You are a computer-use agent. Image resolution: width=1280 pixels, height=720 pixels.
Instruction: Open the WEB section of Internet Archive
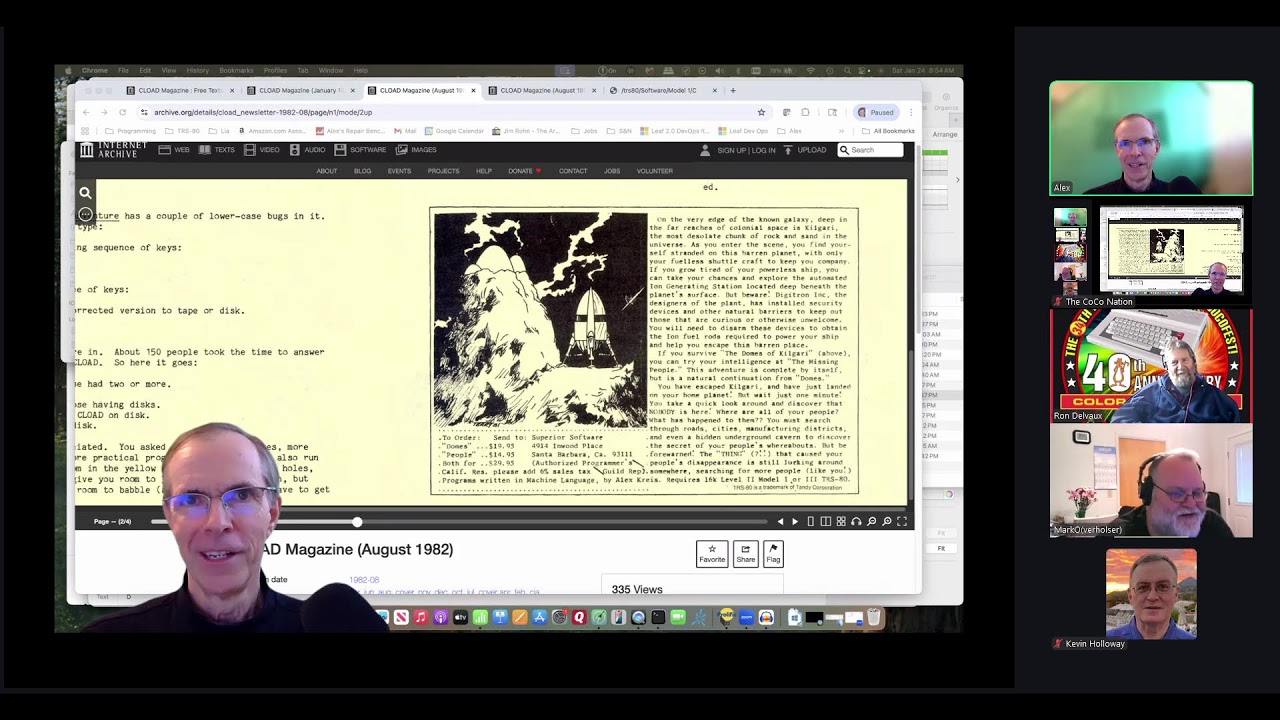(174, 150)
